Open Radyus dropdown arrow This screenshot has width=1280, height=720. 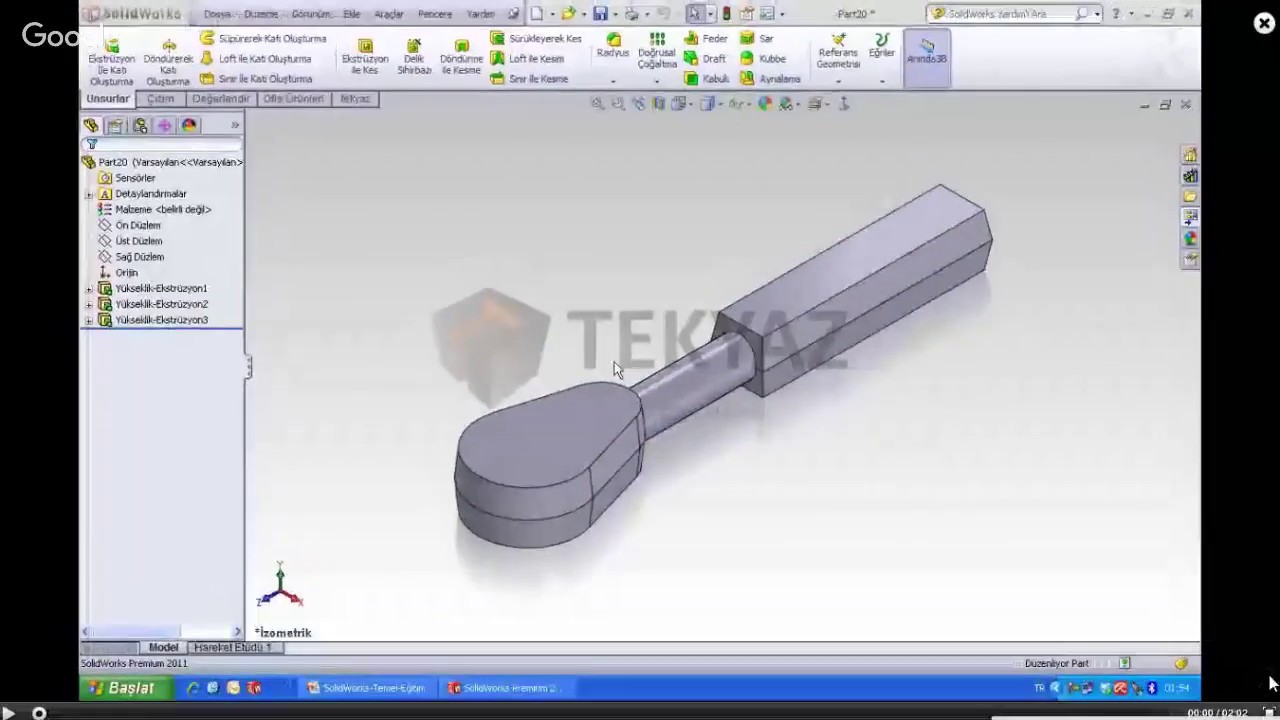coord(613,81)
